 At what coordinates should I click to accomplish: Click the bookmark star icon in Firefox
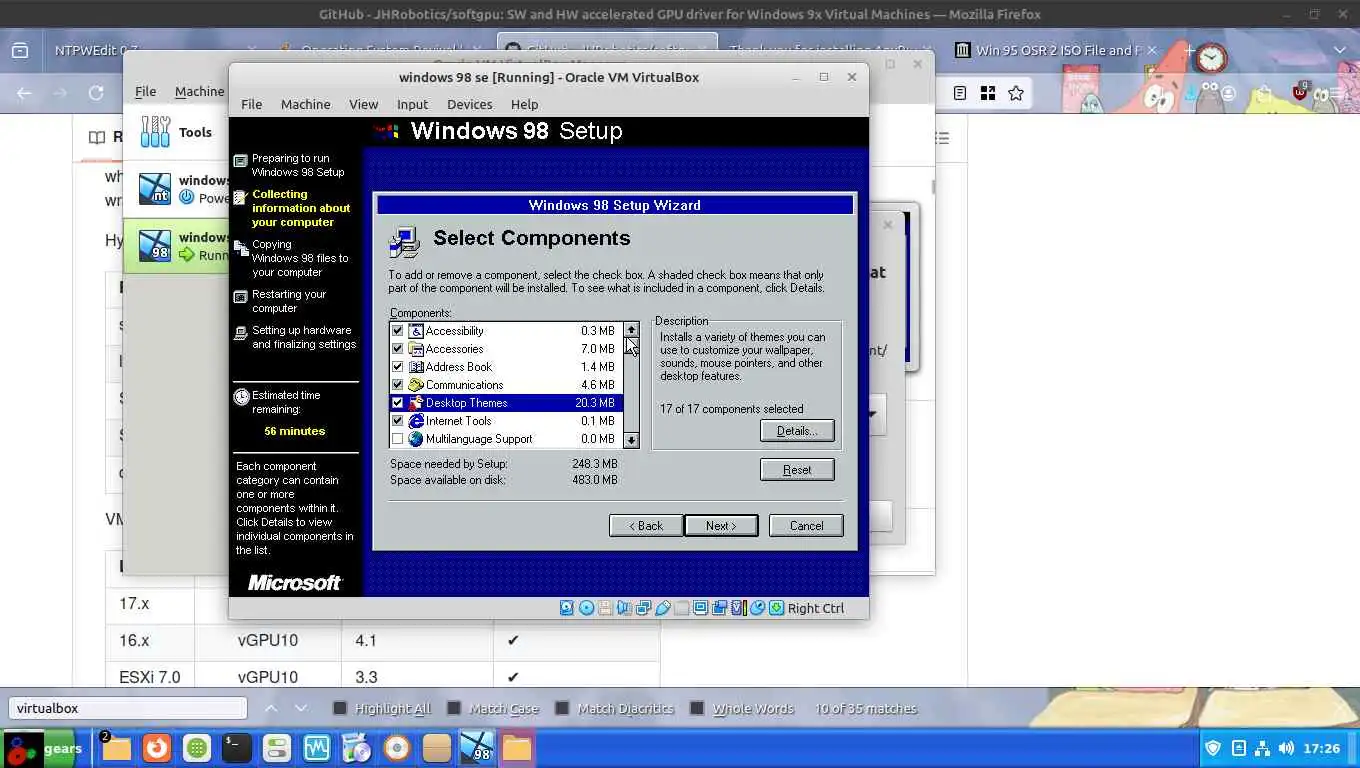[x=1016, y=93]
